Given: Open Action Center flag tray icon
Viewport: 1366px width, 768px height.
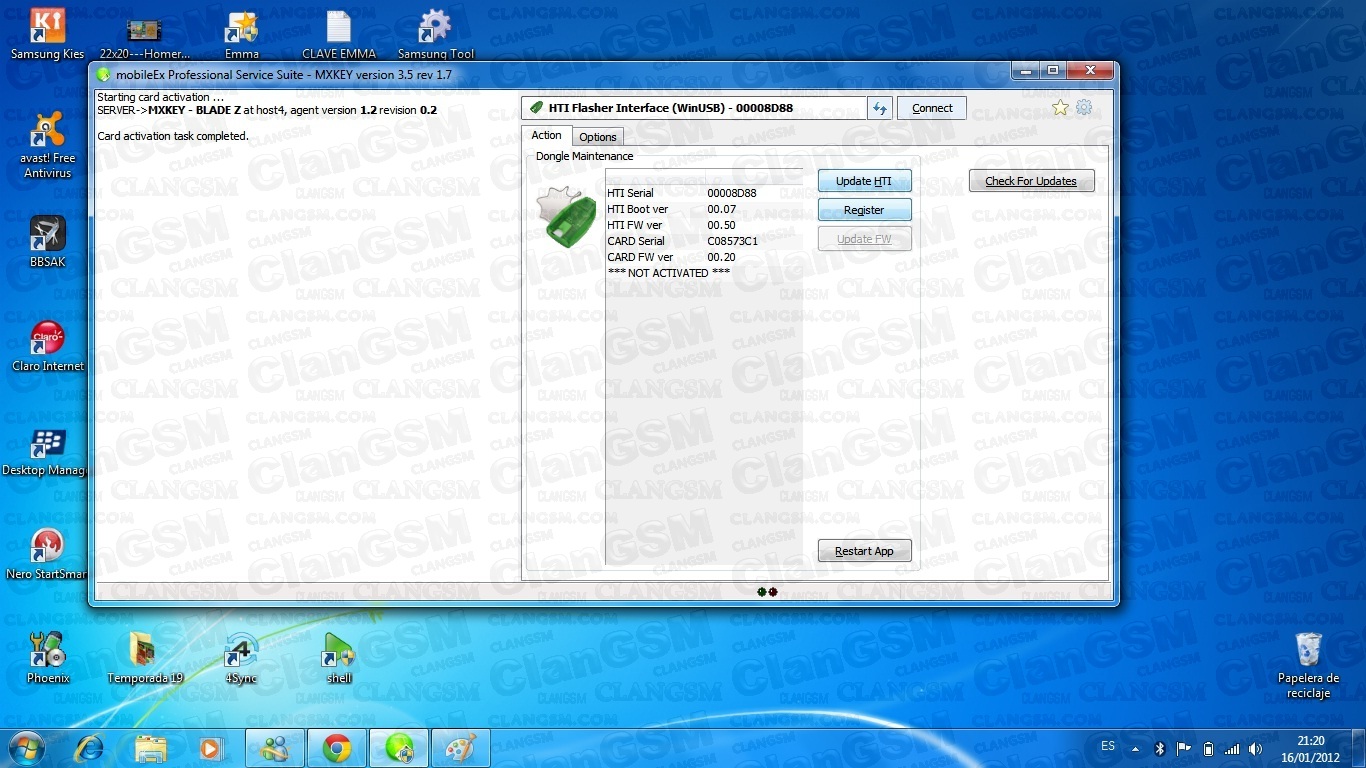Looking at the screenshot, I should click(1184, 748).
